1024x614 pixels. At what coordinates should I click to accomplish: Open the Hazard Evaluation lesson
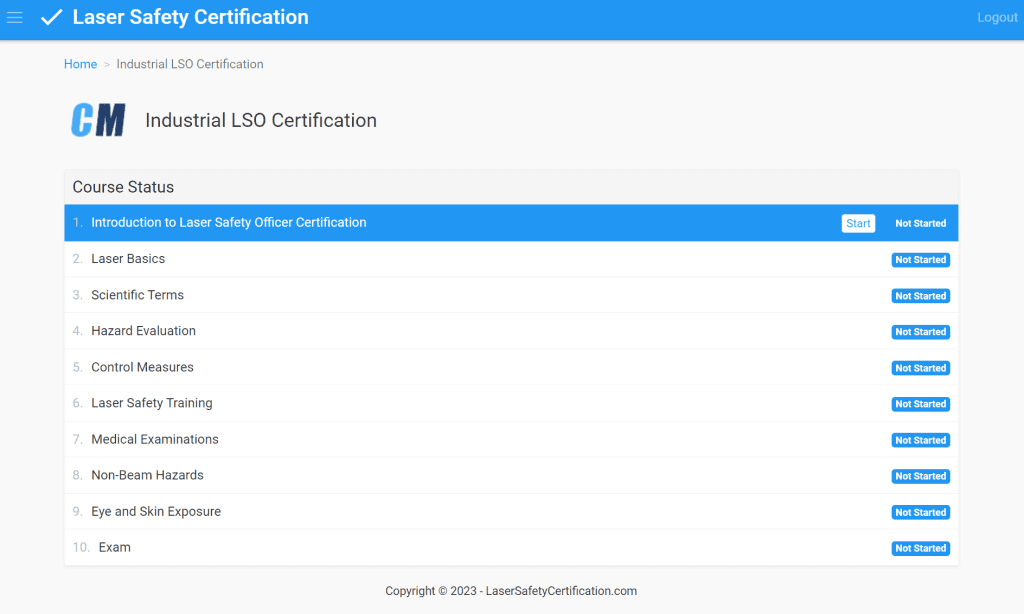pos(144,331)
